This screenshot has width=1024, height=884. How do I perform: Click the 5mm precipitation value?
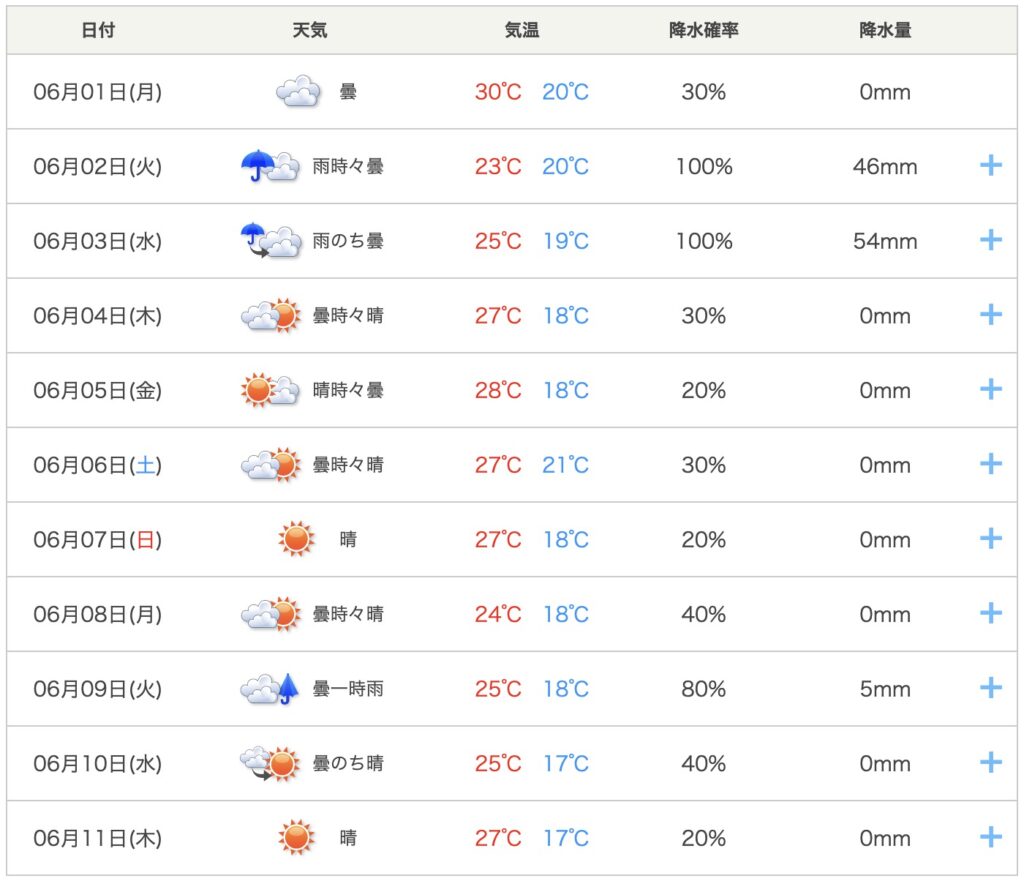[885, 689]
